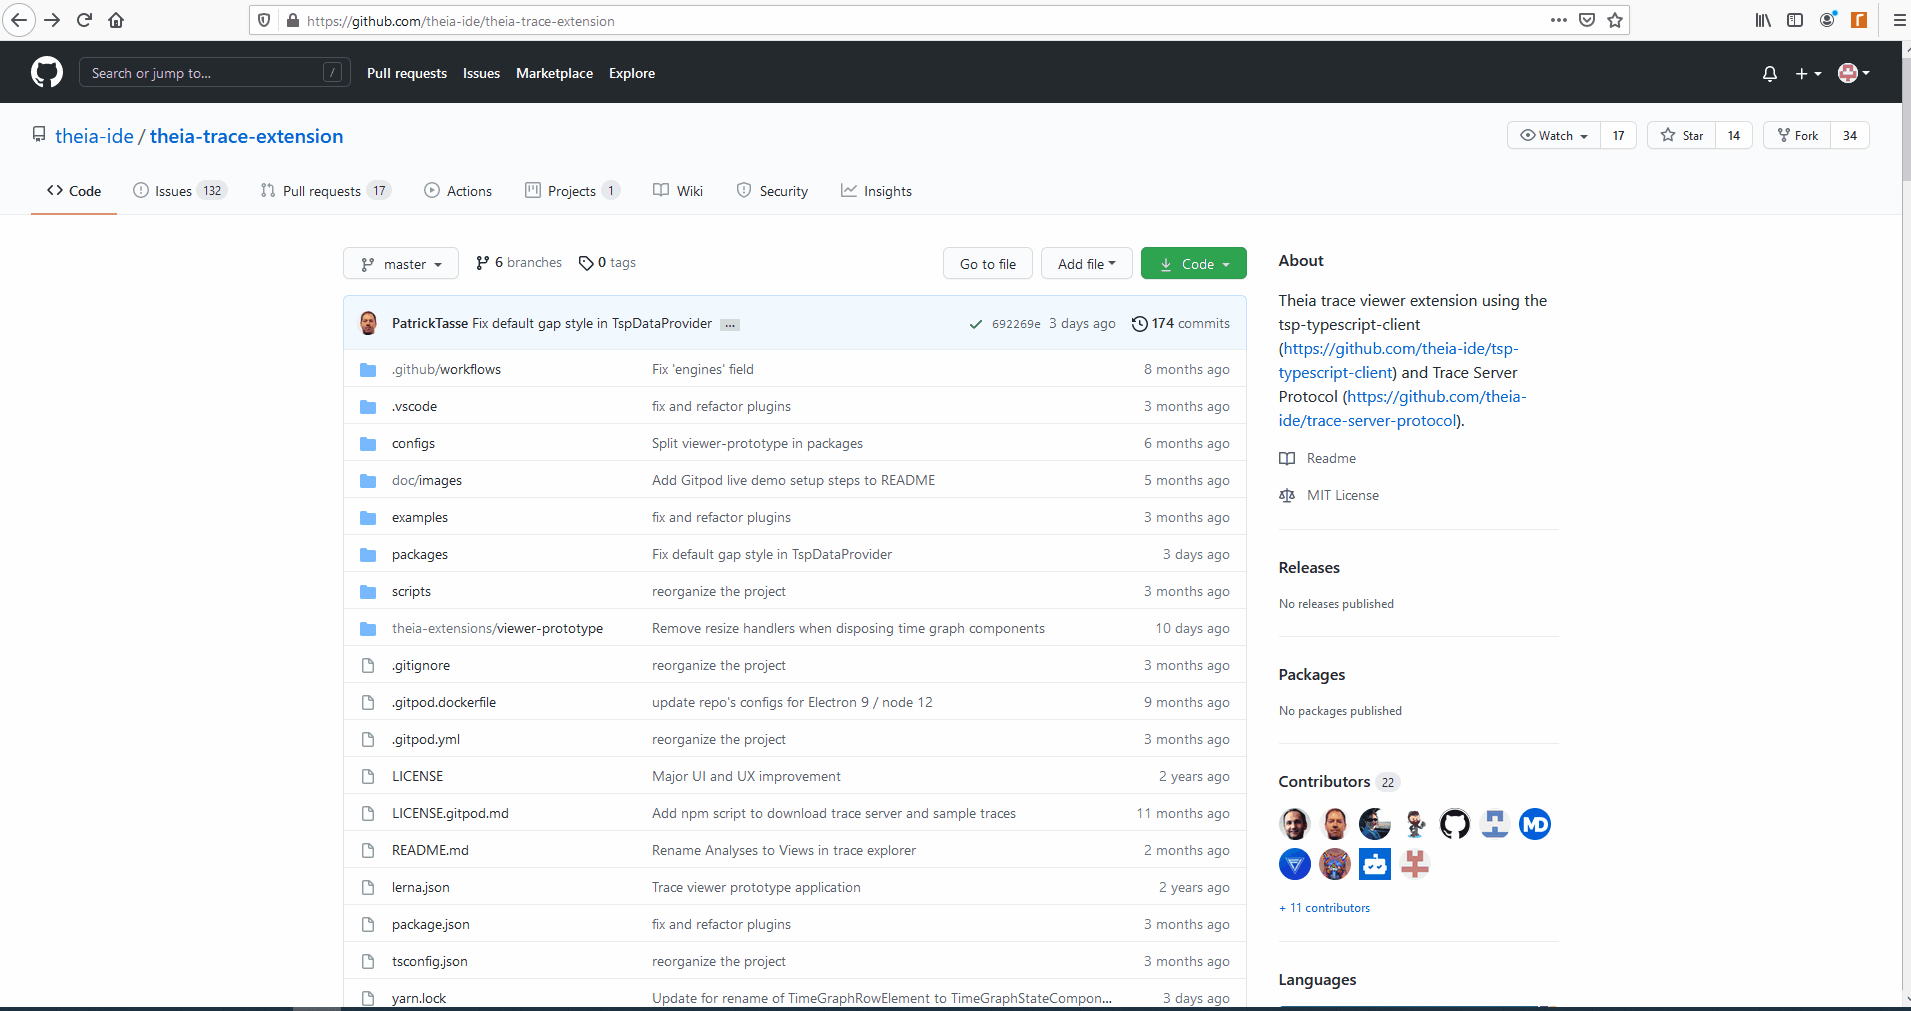Open the Wiki tab

(x=678, y=191)
